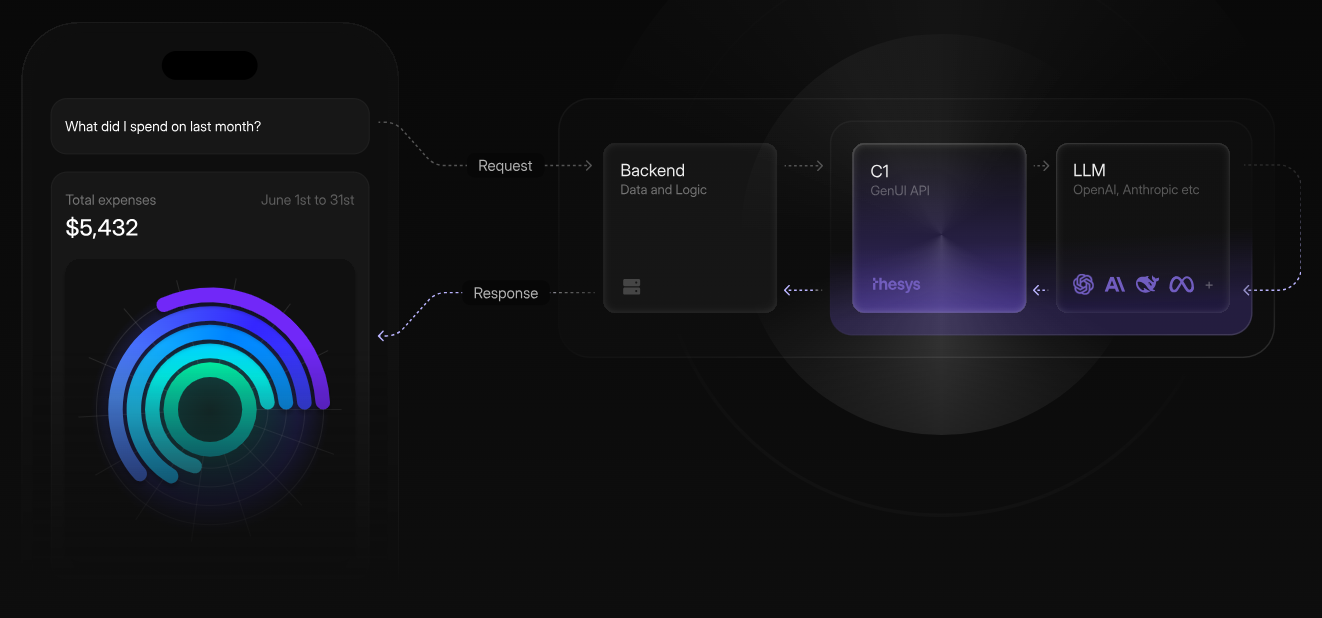
Task: Click the plus icon after Meta logo
Action: tap(1209, 285)
